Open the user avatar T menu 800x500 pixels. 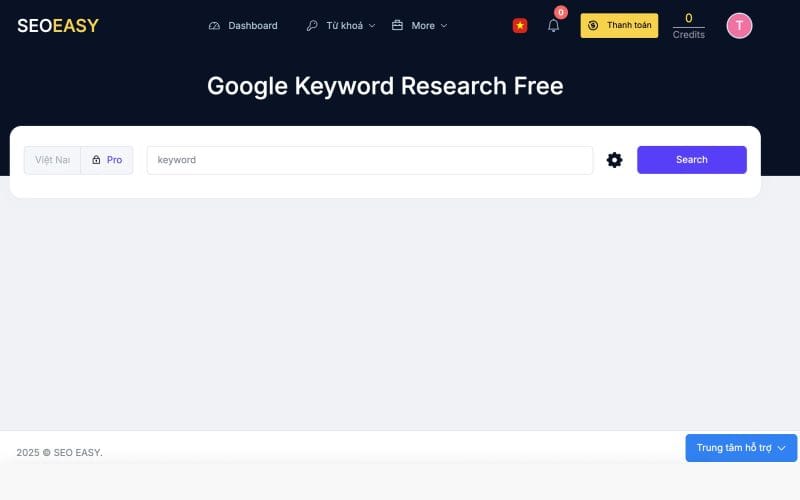tap(739, 26)
